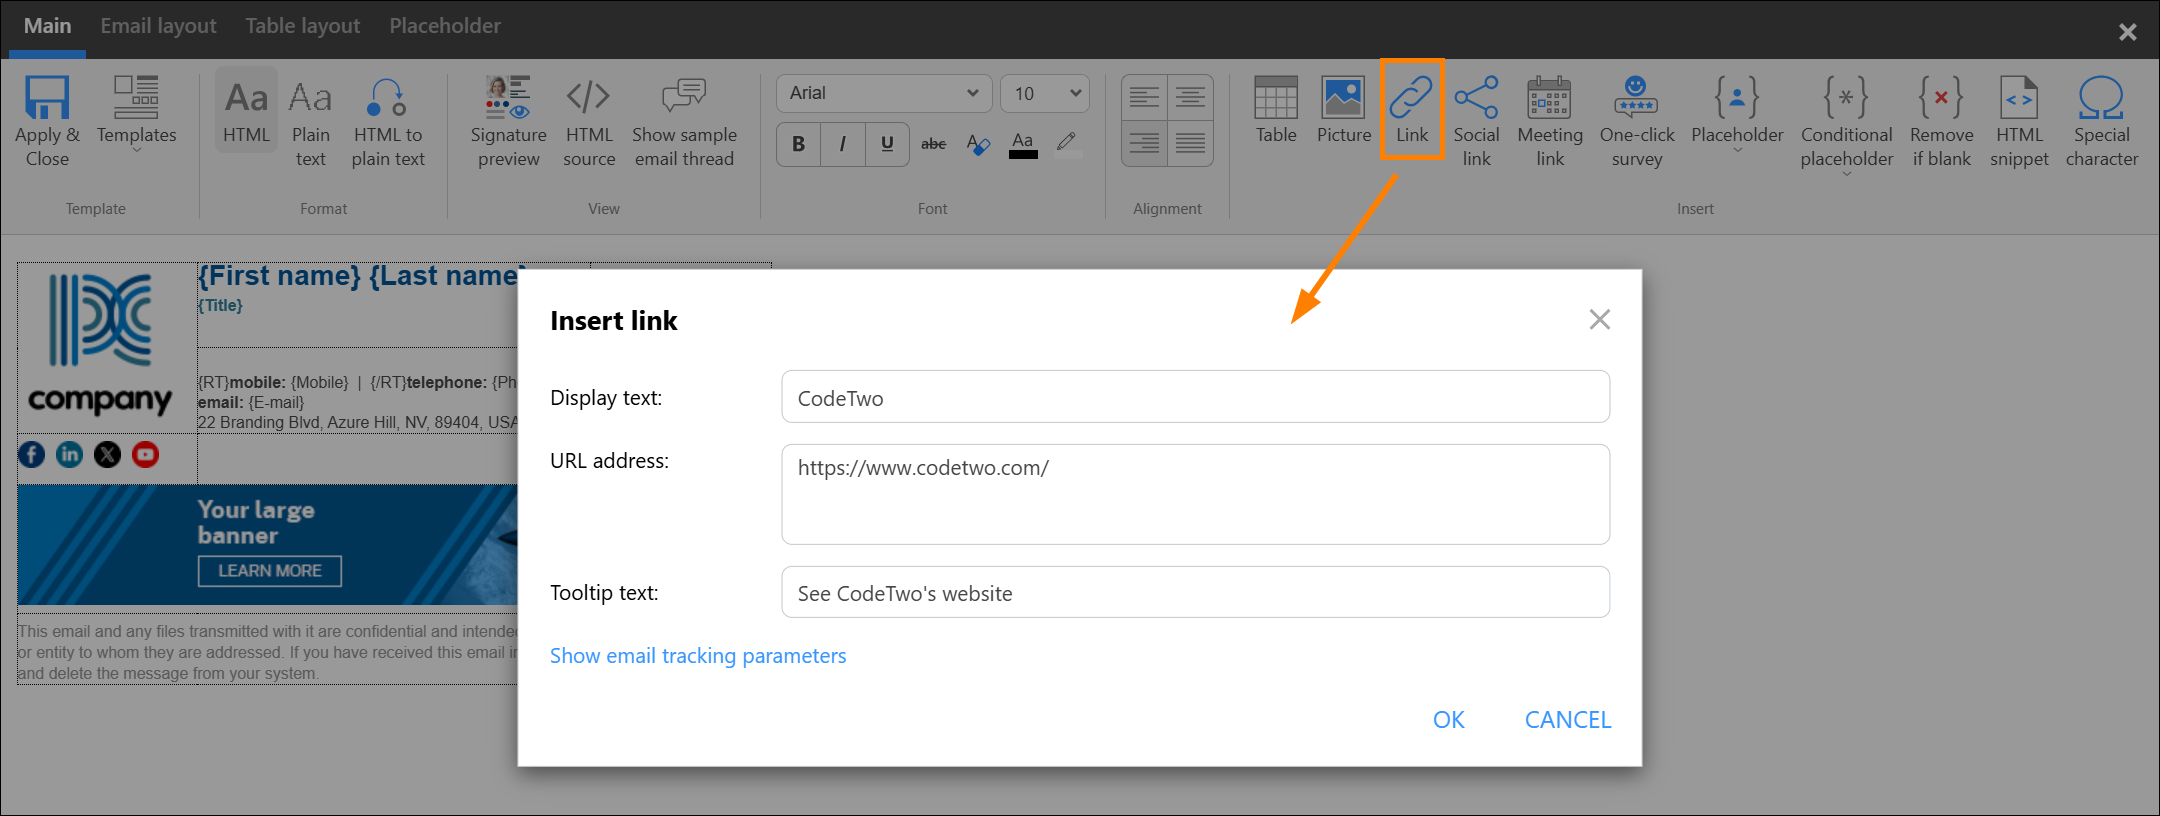2160x816 pixels.
Task: Click the 22 Branding Blvd address line
Action: coord(358,423)
